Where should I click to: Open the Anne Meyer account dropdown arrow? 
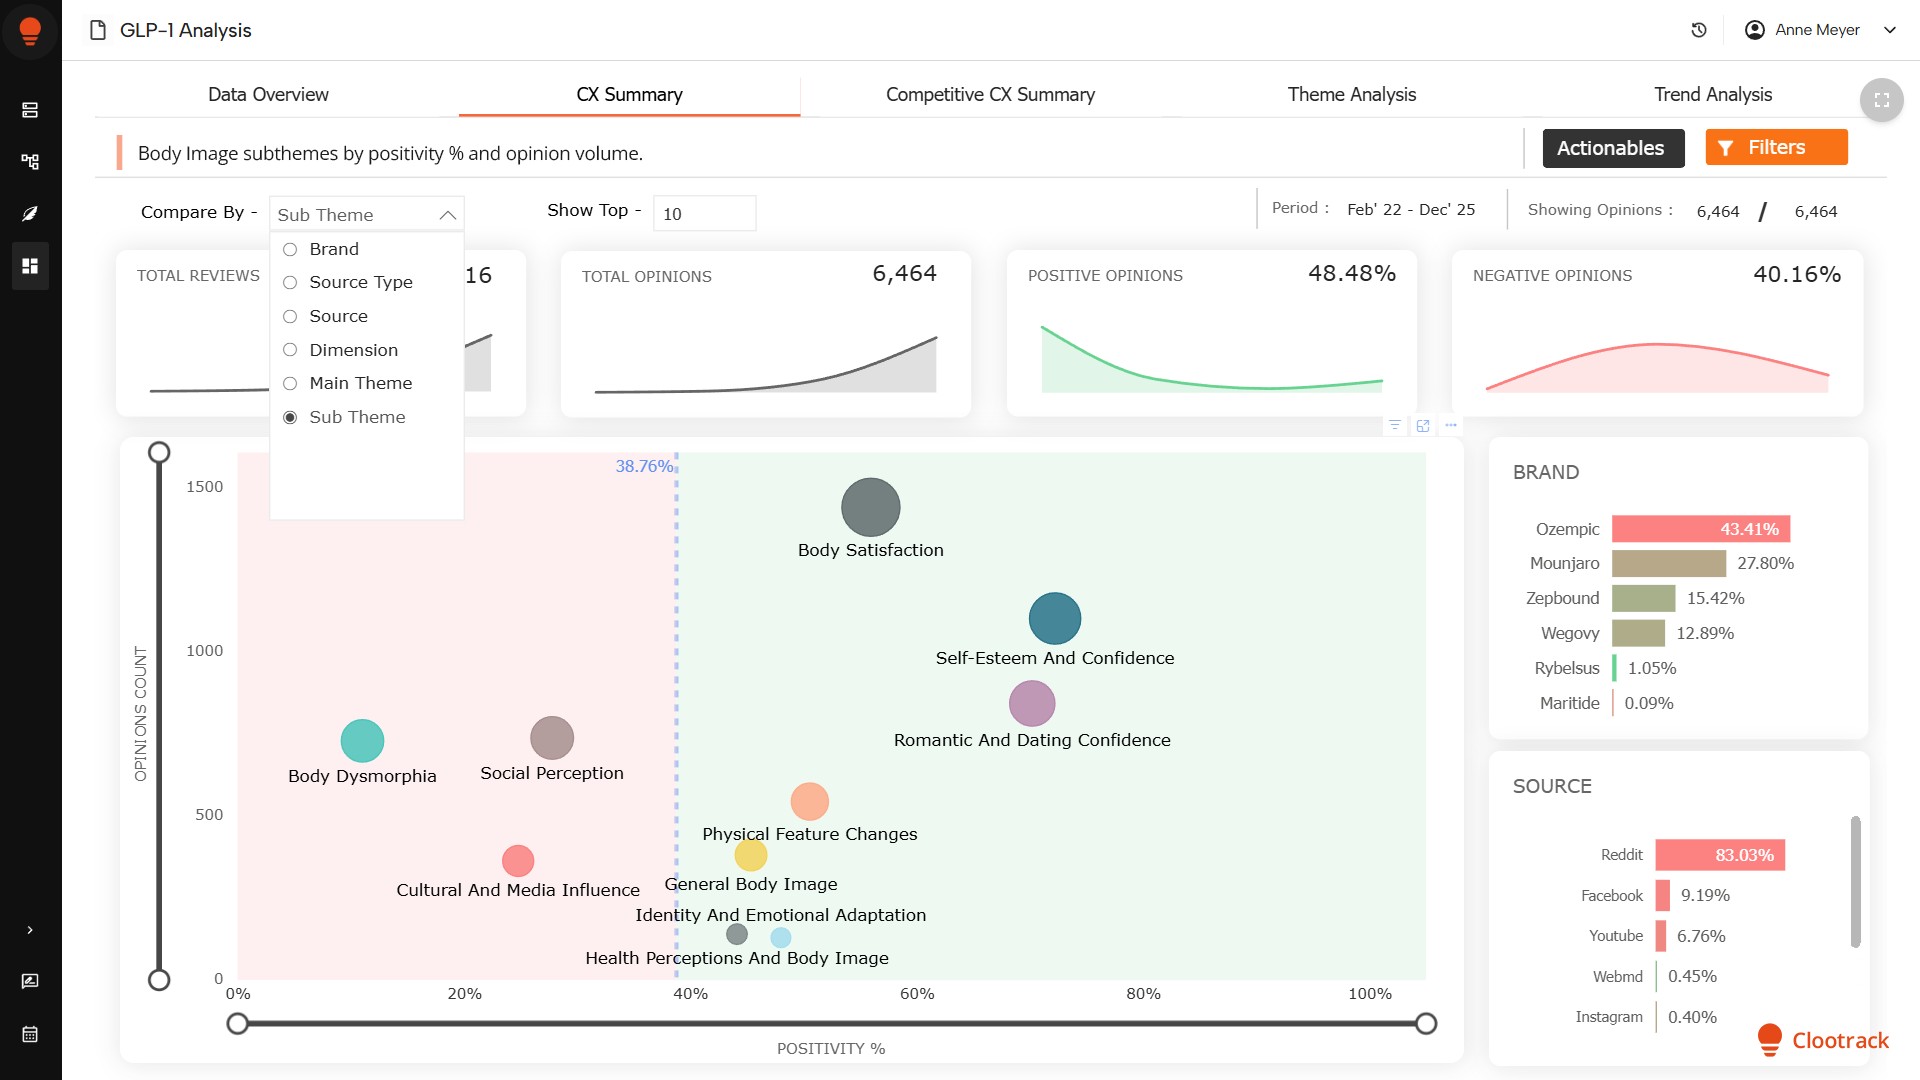tap(1889, 30)
